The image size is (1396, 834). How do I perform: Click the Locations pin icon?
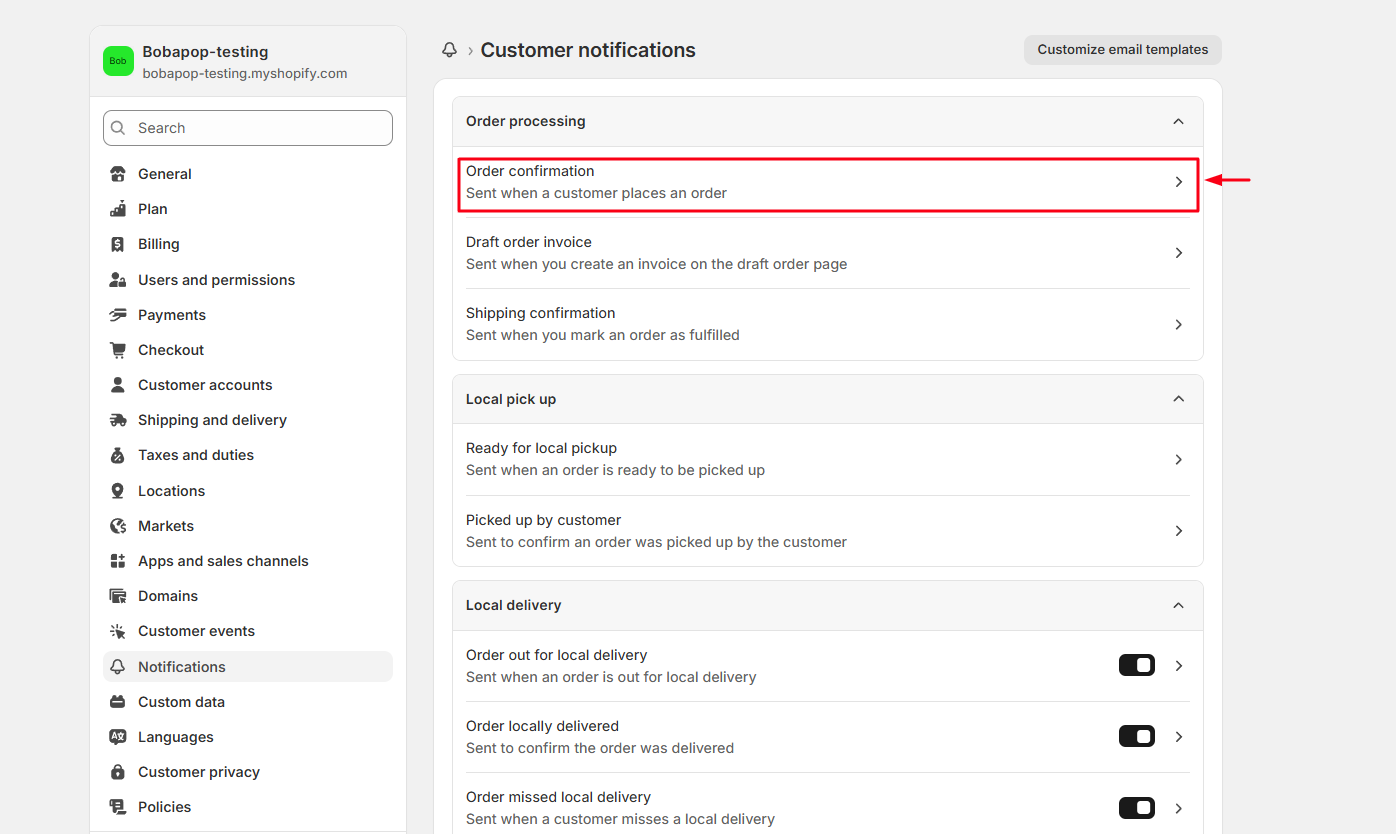(x=118, y=491)
